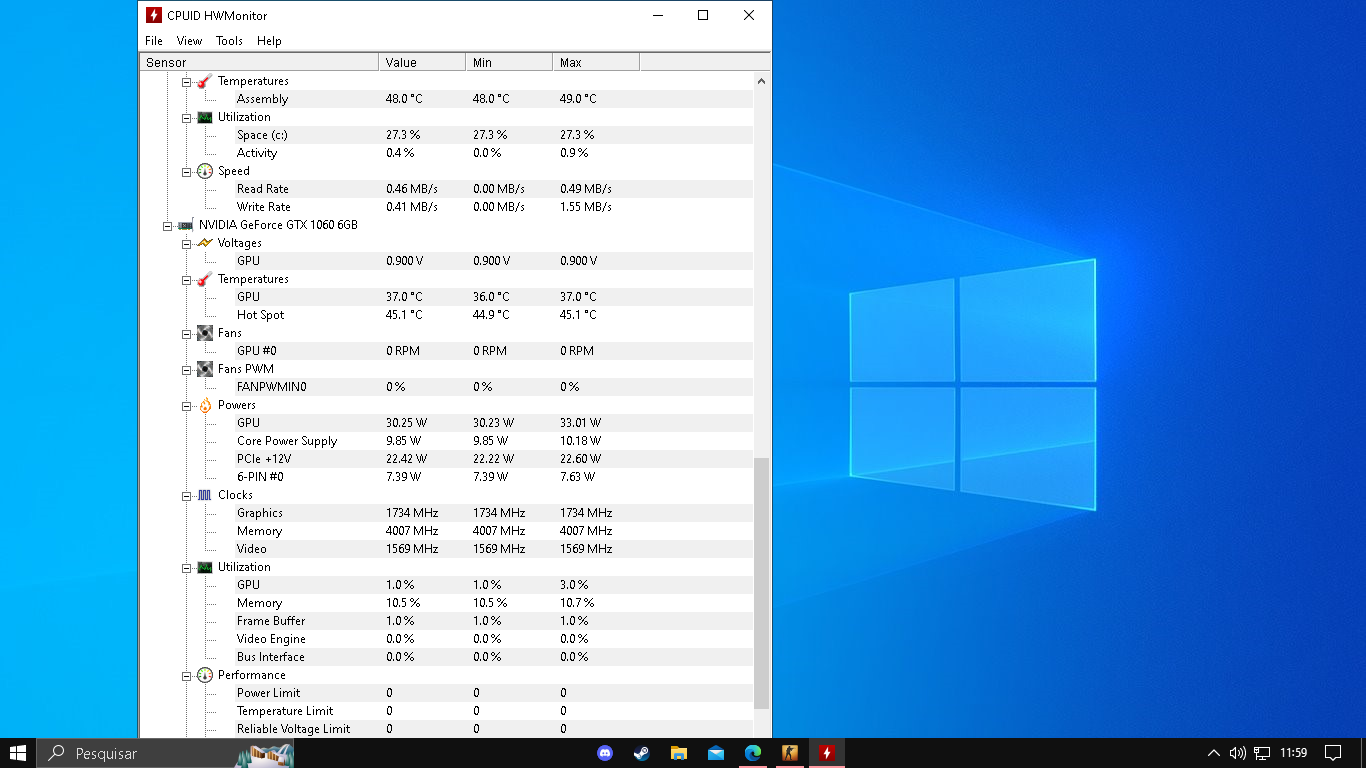Collapse the Speed section

tap(186, 172)
